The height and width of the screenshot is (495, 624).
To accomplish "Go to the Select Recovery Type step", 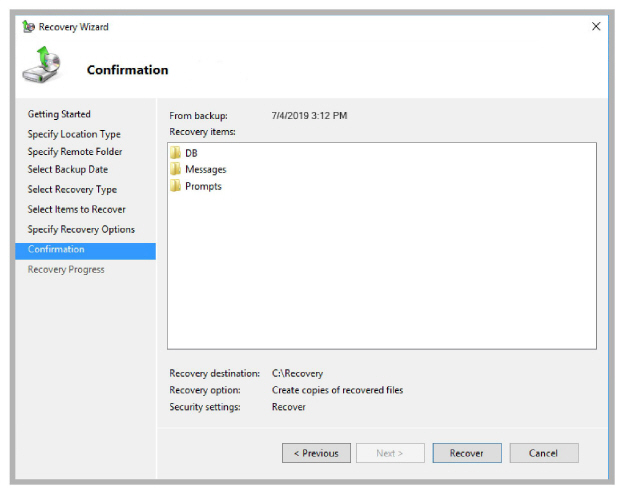I will [x=72, y=189].
